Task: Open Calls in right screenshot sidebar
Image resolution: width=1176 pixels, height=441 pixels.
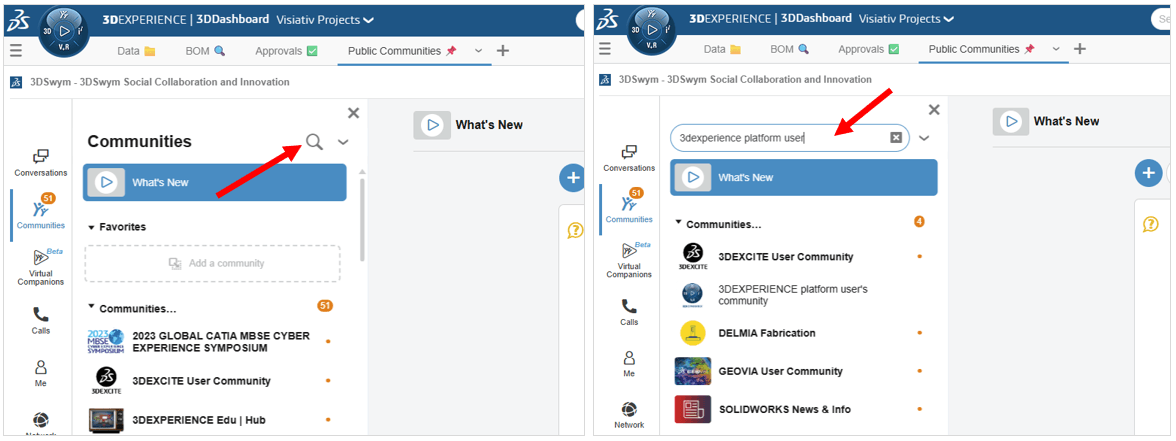Action: click(629, 313)
